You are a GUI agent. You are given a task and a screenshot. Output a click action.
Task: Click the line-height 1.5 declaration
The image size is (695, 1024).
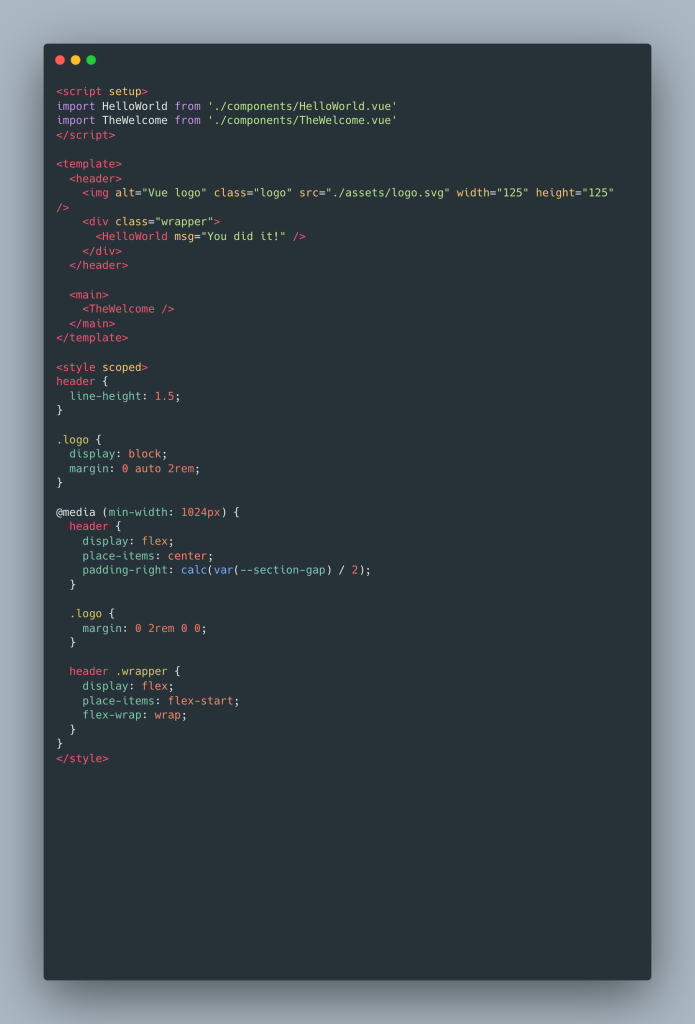pos(125,396)
